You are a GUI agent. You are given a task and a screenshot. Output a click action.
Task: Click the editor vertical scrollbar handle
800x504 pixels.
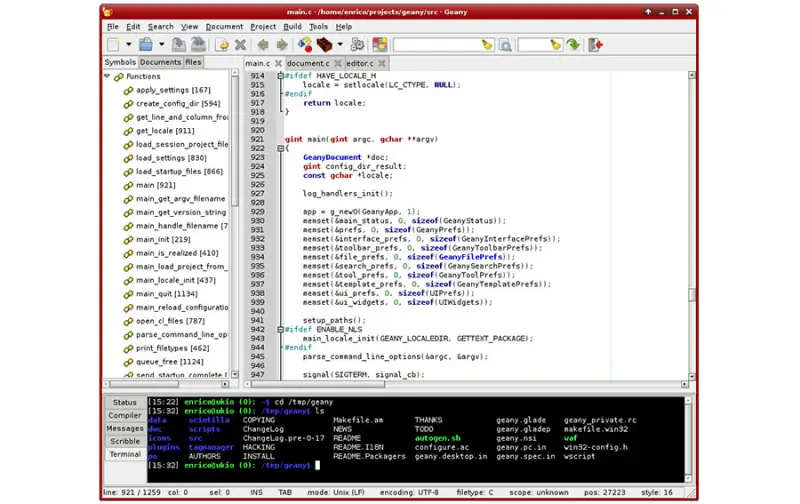[692, 295]
